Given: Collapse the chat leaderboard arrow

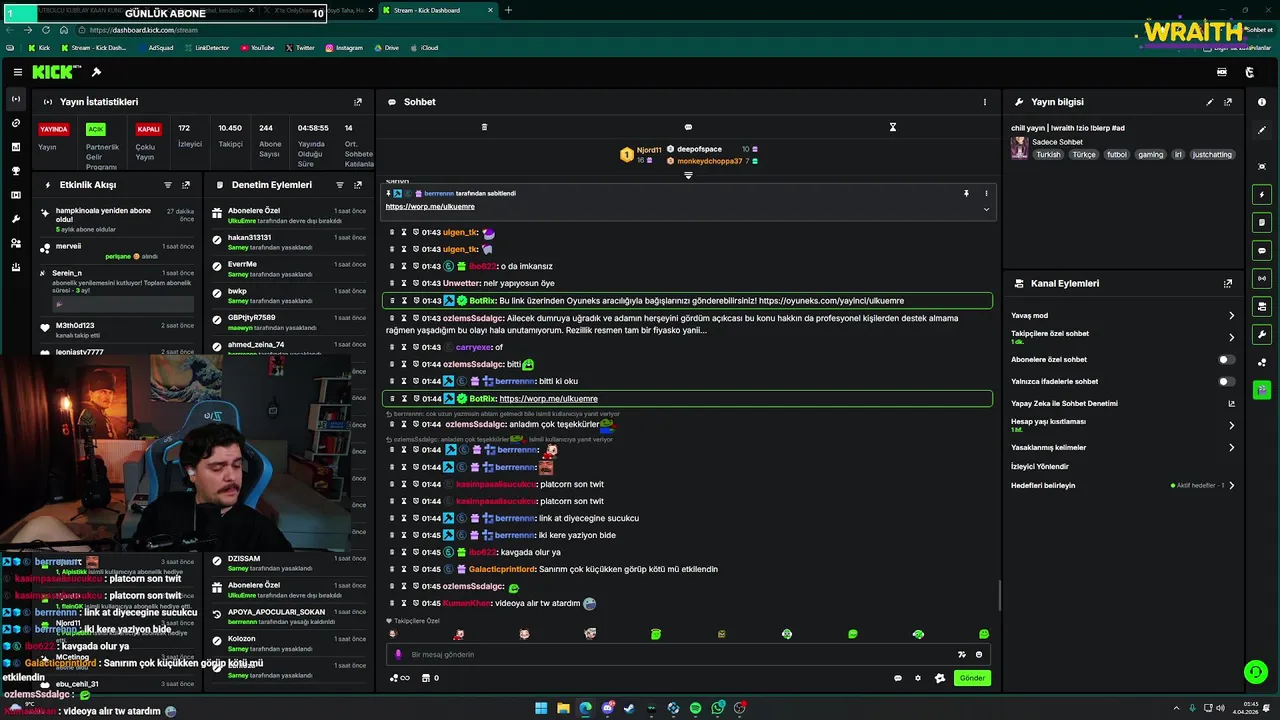Looking at the screenshot, I should coord(688,175).
